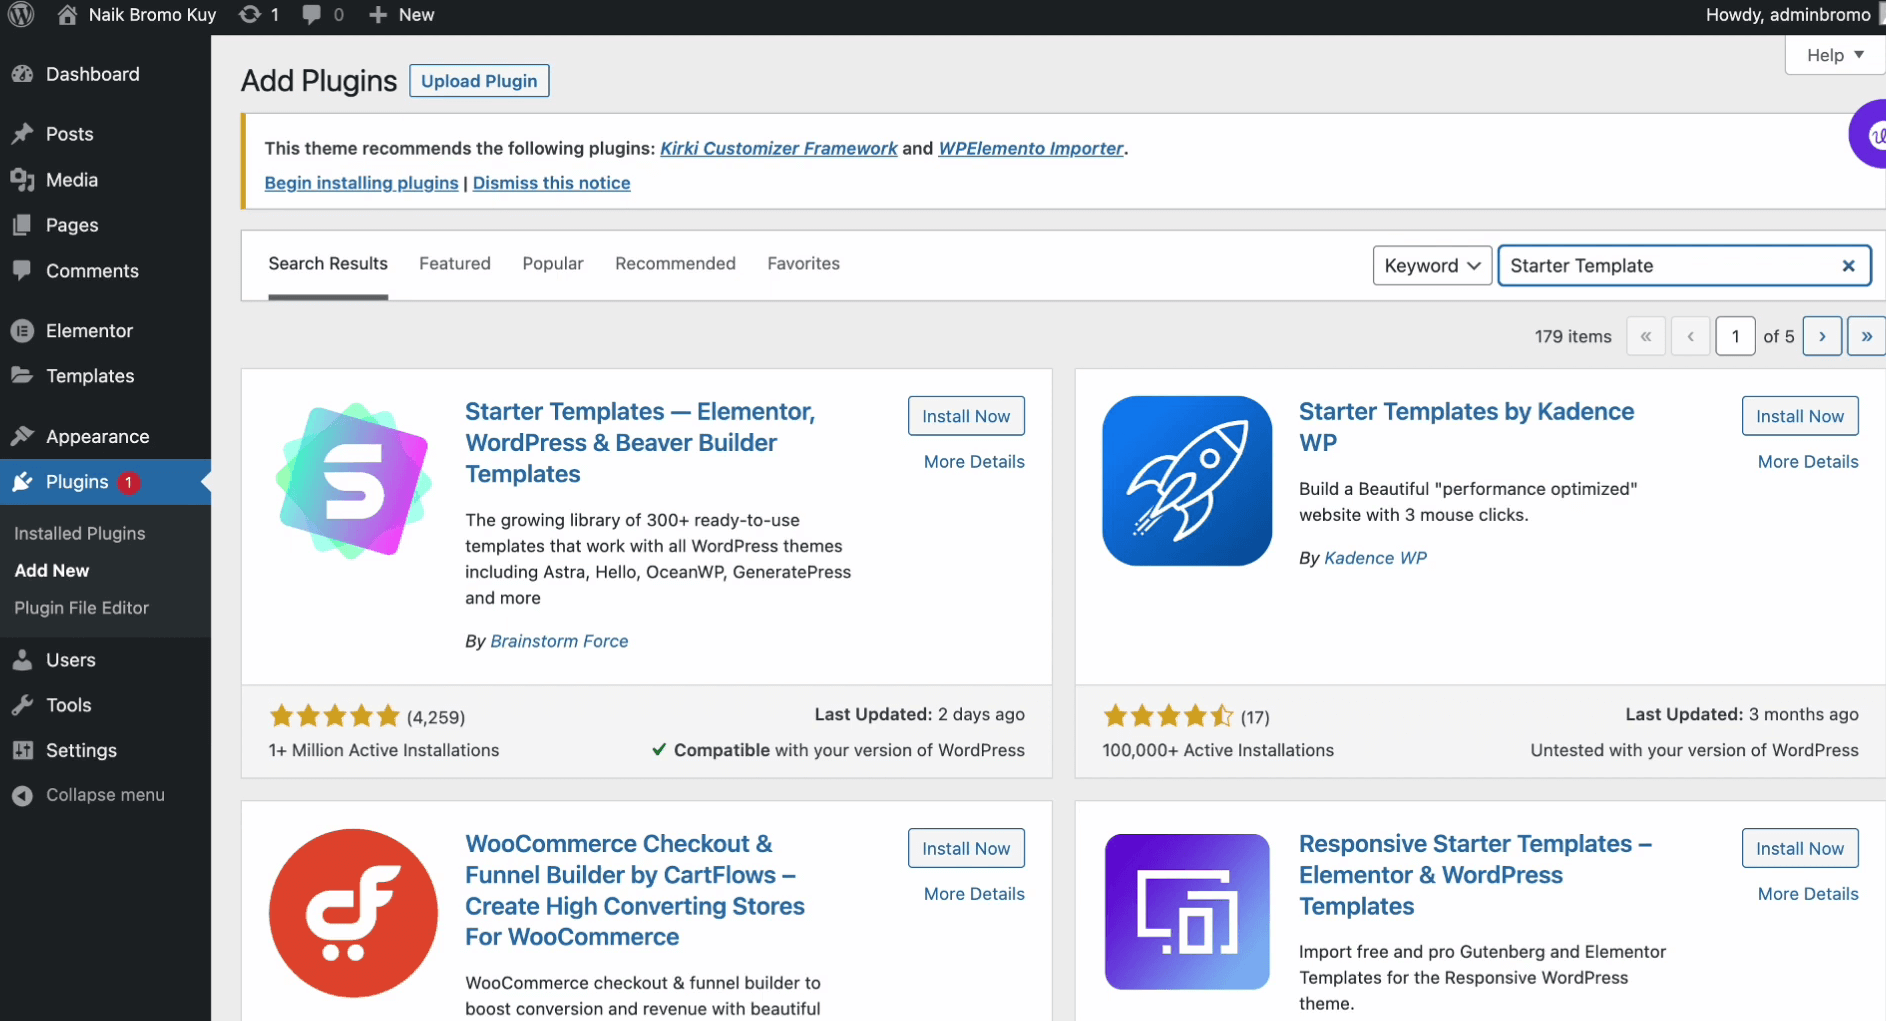Click Responsive Starter Templates purple icon

click(x=1187, y=912)
